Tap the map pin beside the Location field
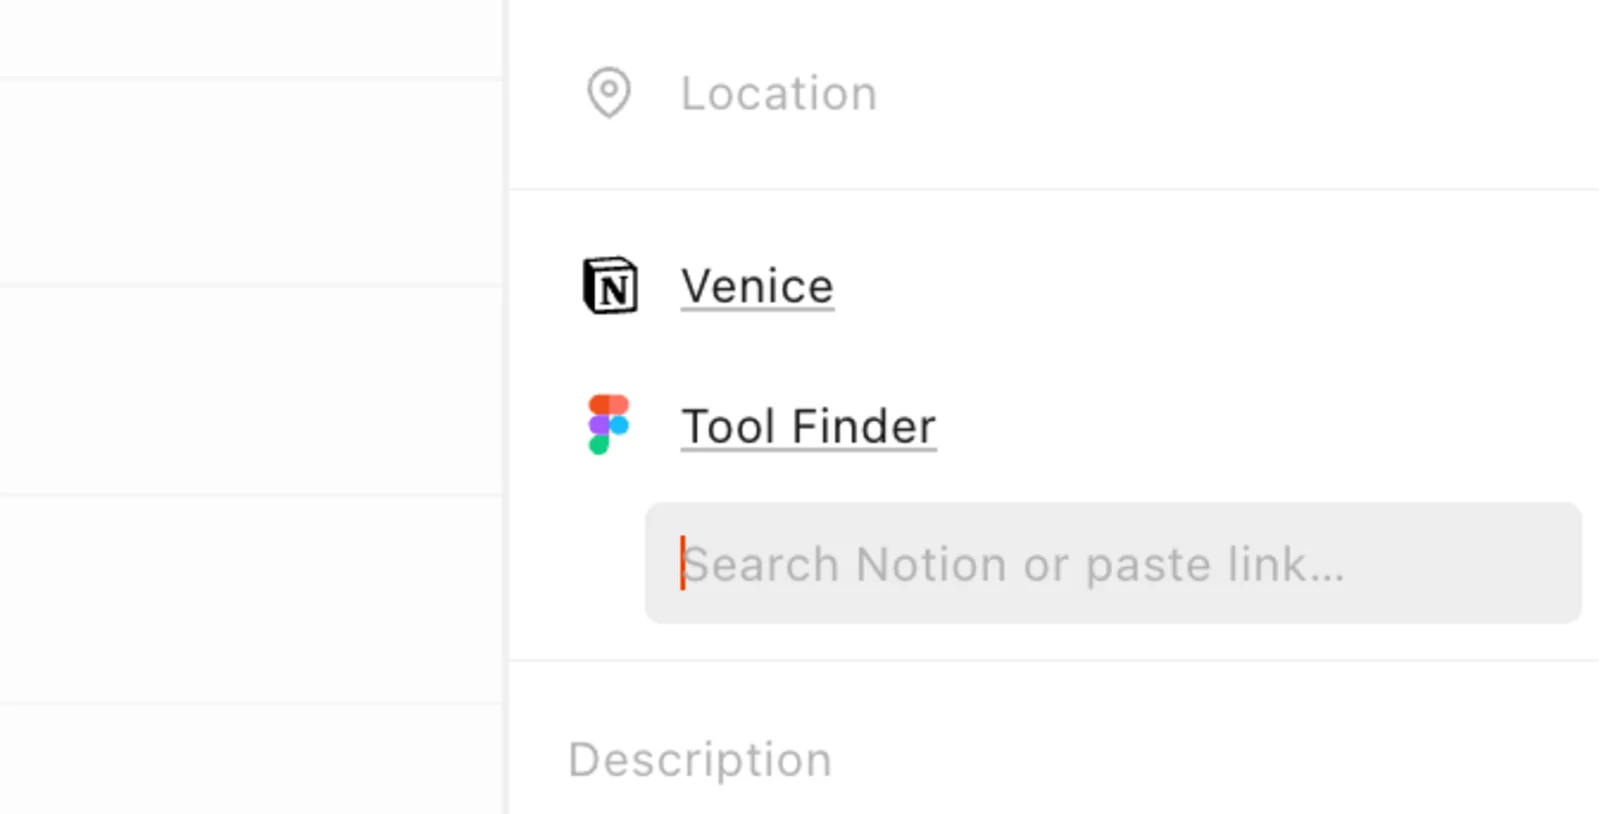 pyautogui.click(x=609, y=93)
